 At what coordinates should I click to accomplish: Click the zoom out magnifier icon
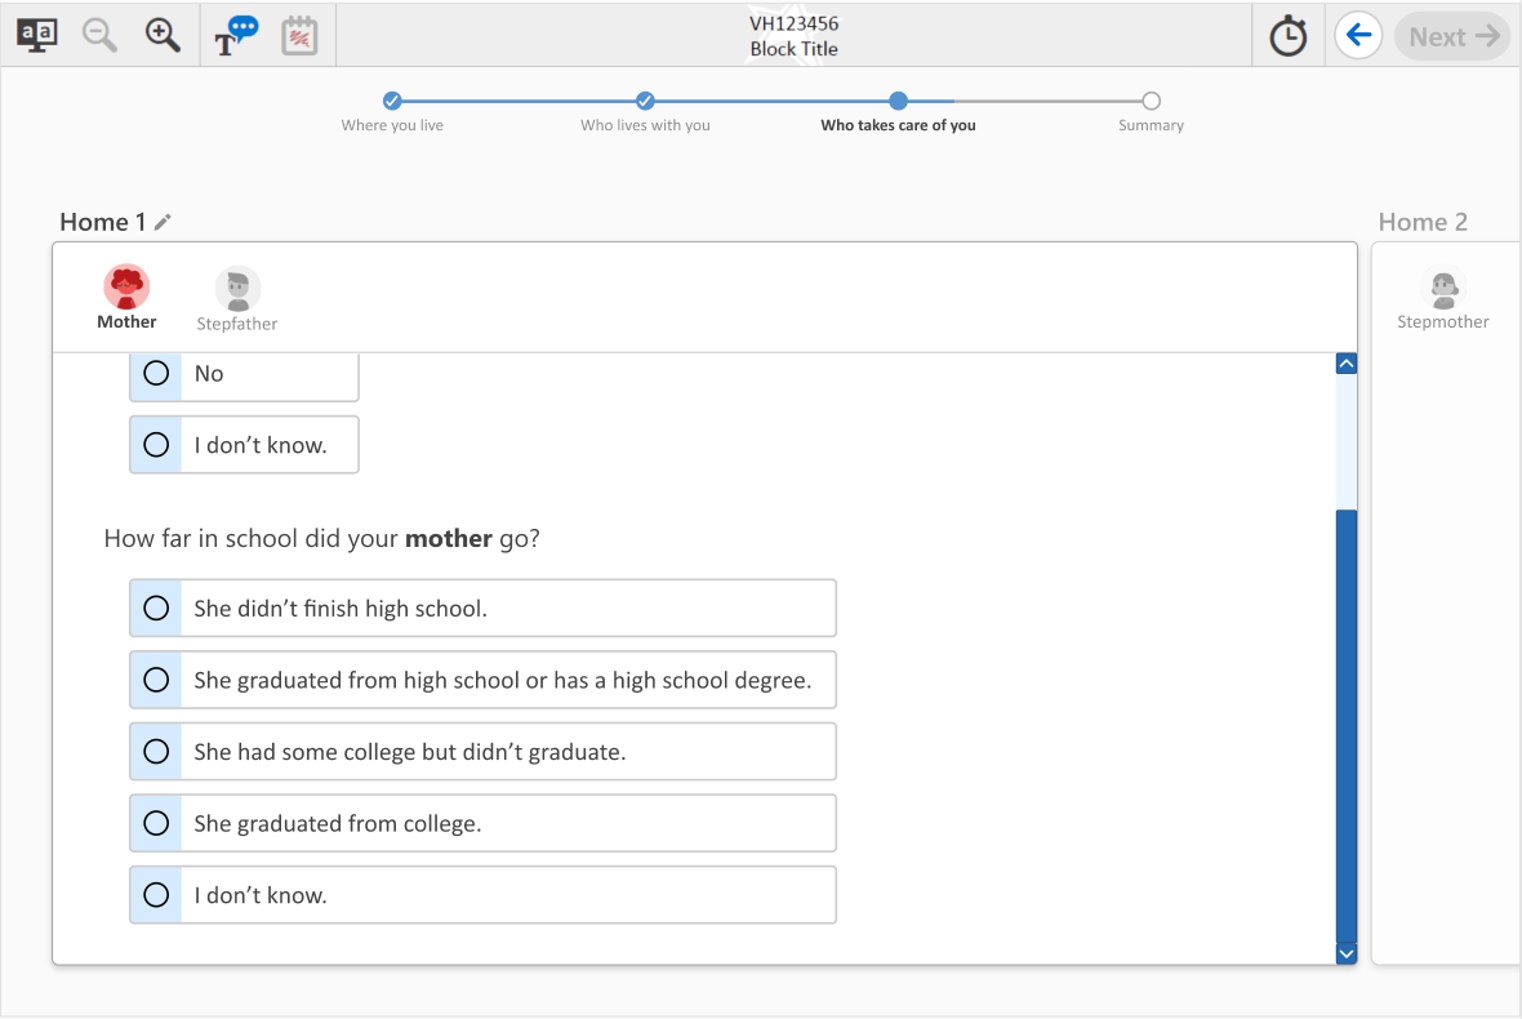pos(99,36)
